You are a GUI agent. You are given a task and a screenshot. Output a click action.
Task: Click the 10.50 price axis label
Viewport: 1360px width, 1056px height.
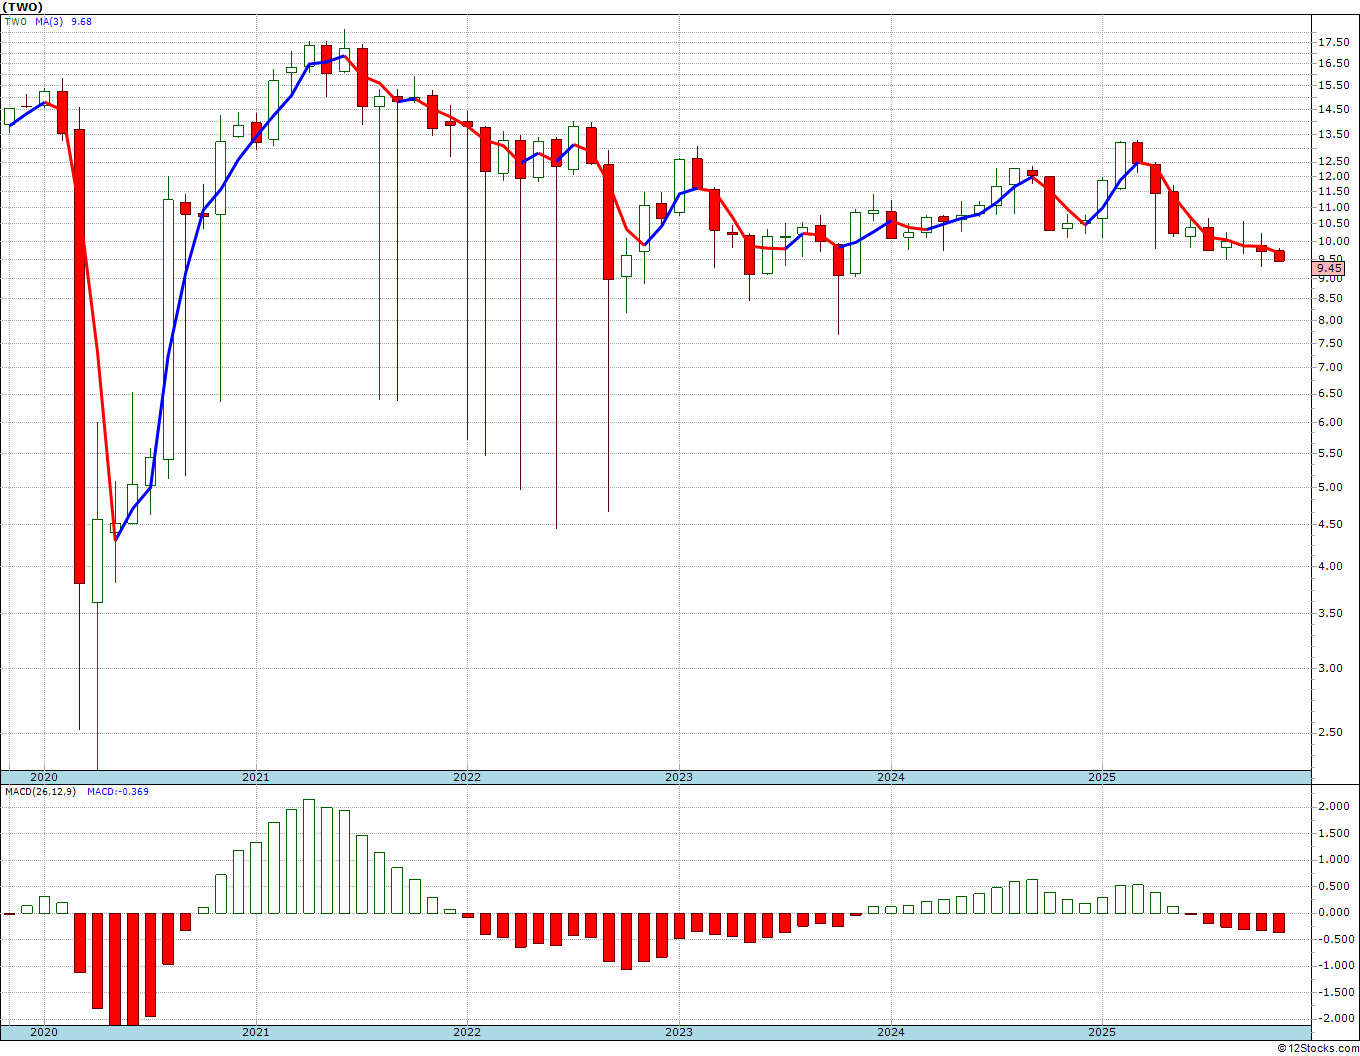(x=1334, y=223)
